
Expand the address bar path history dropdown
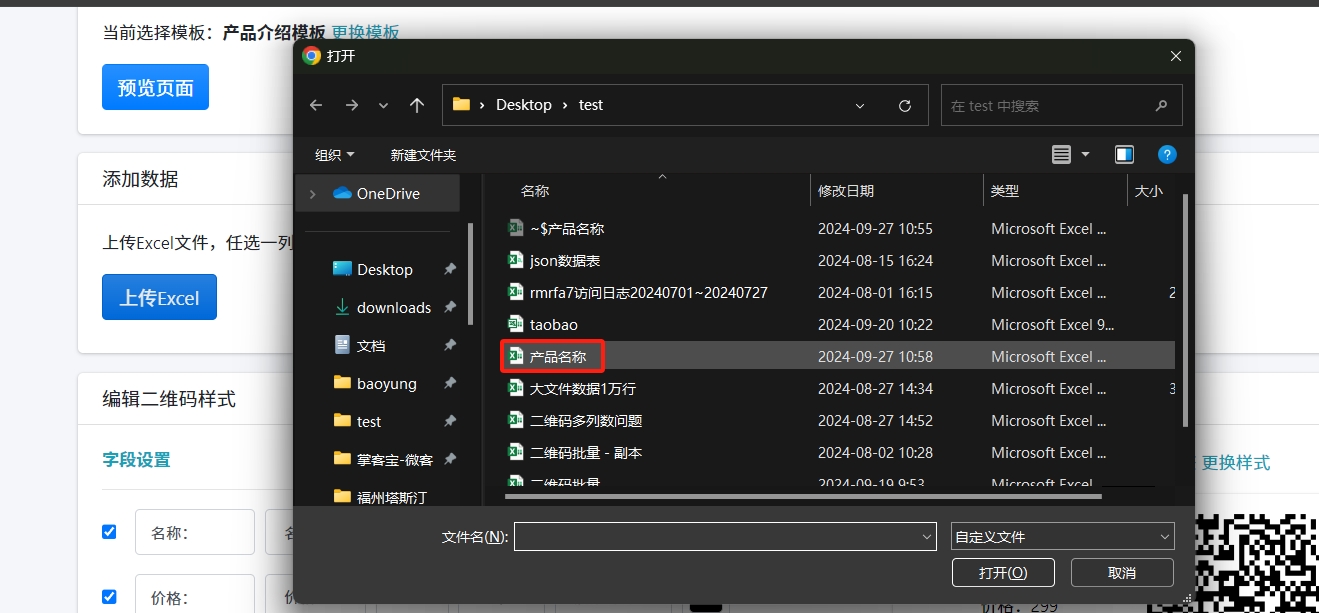[x=860, y=105]
